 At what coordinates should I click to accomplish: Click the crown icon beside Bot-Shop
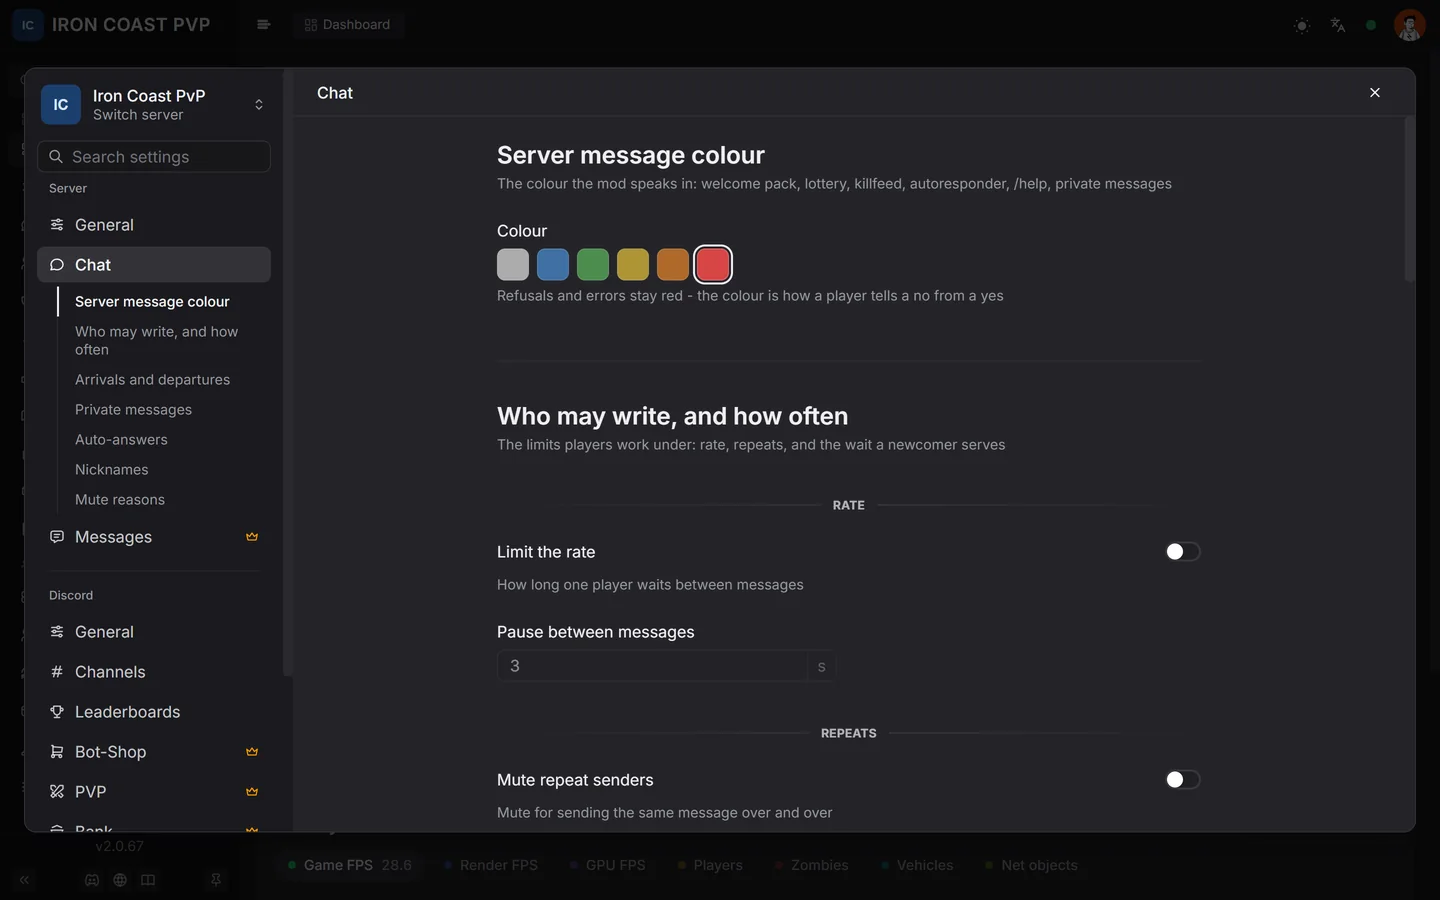[252, 752]
